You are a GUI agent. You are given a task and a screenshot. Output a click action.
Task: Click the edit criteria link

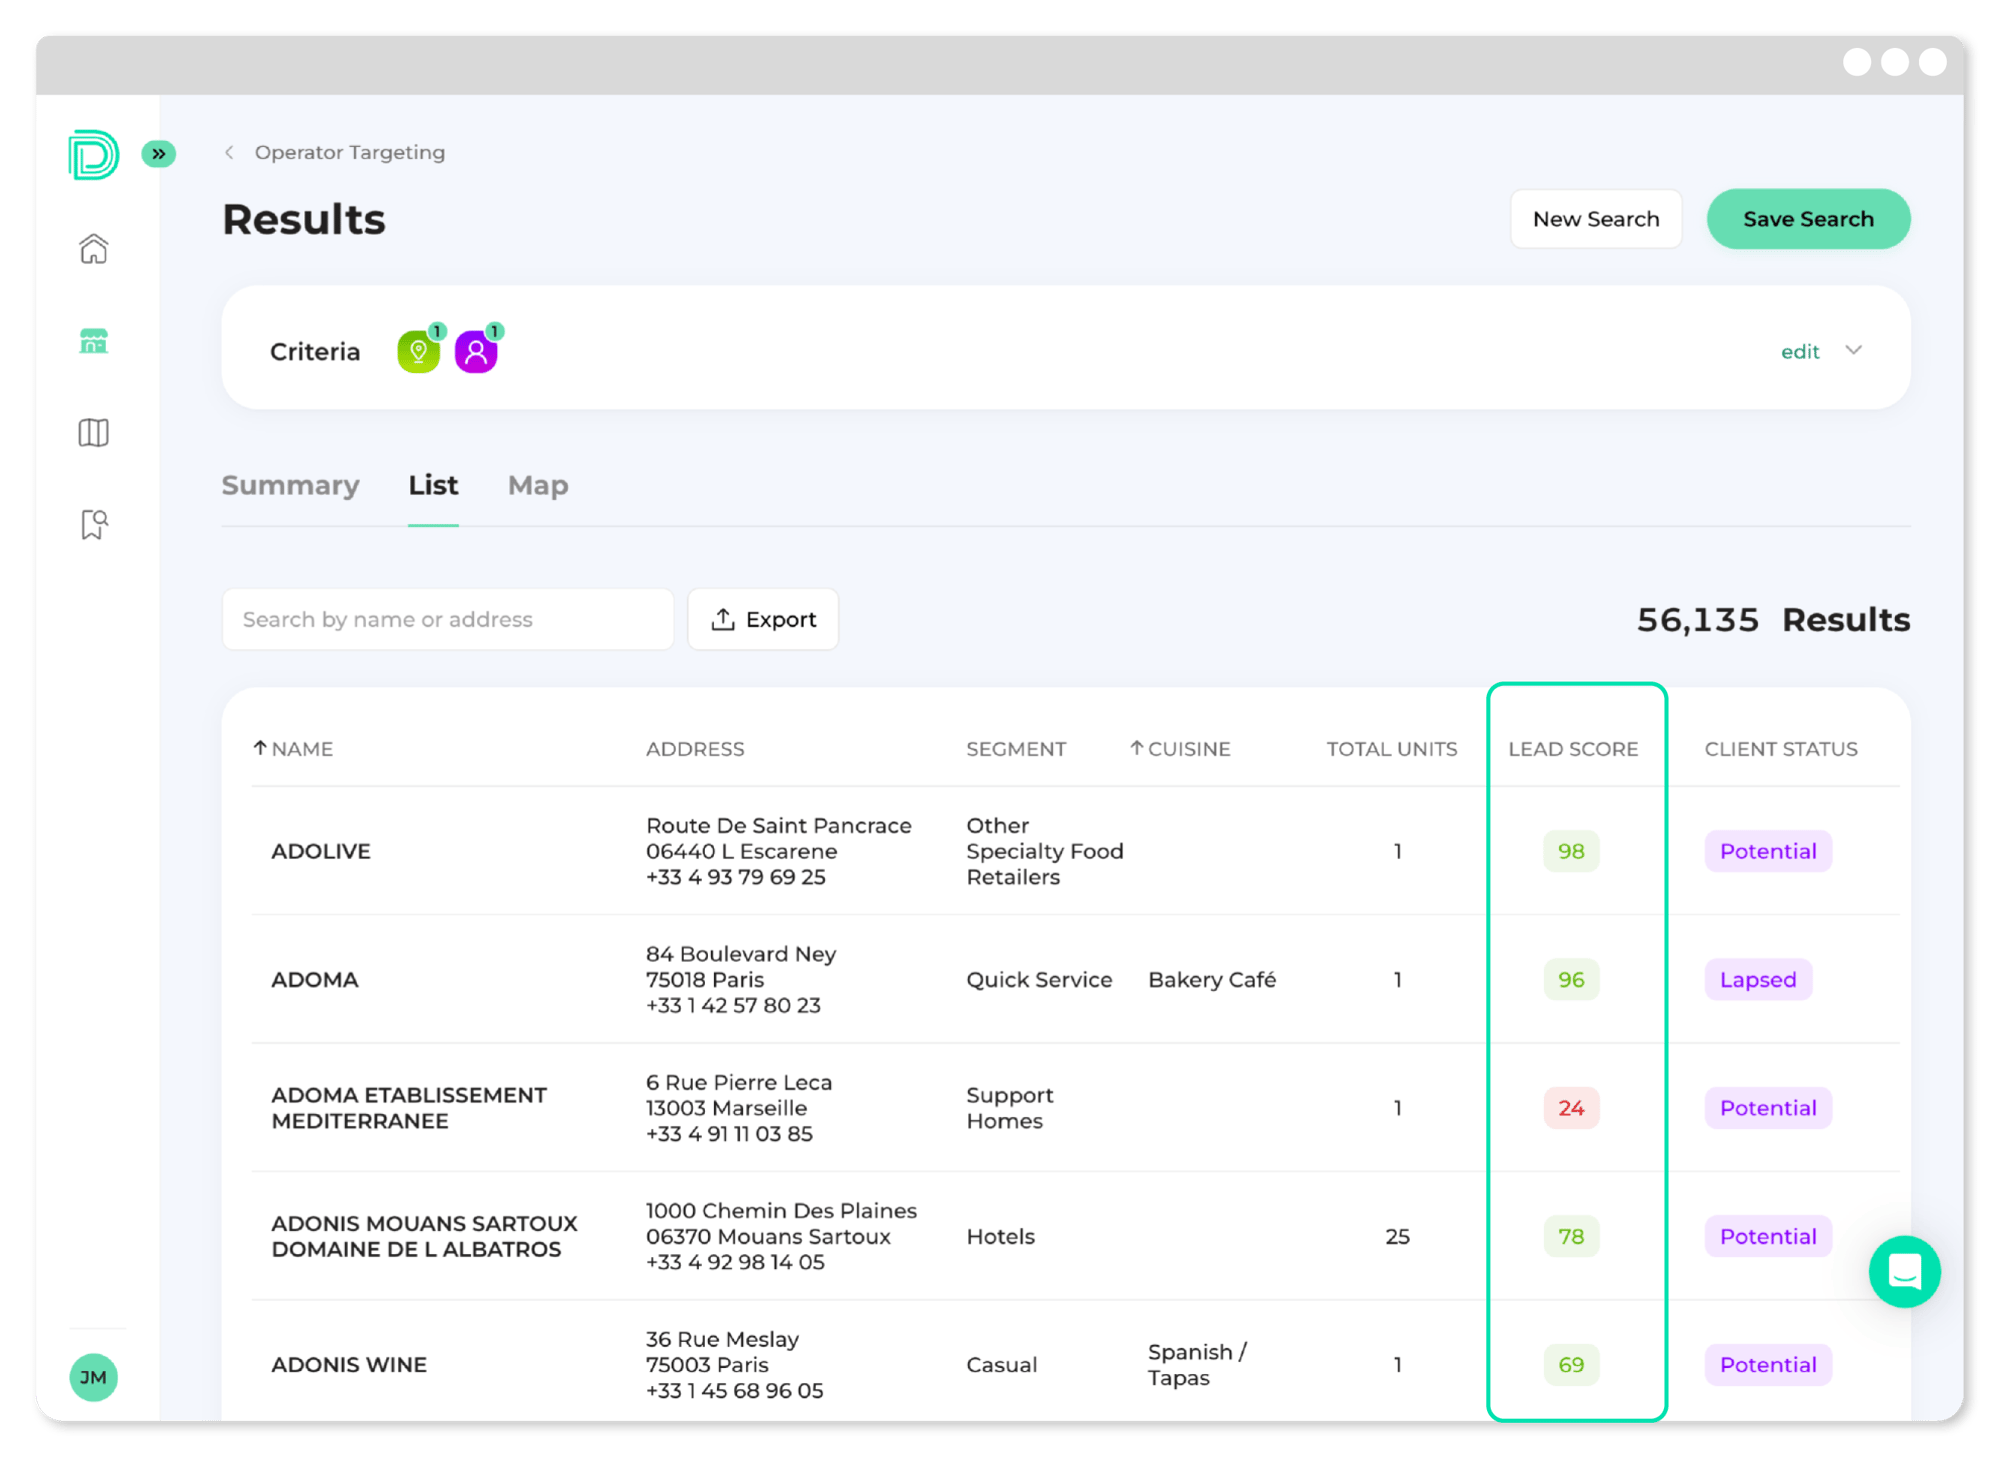(x=1799, y=352)
